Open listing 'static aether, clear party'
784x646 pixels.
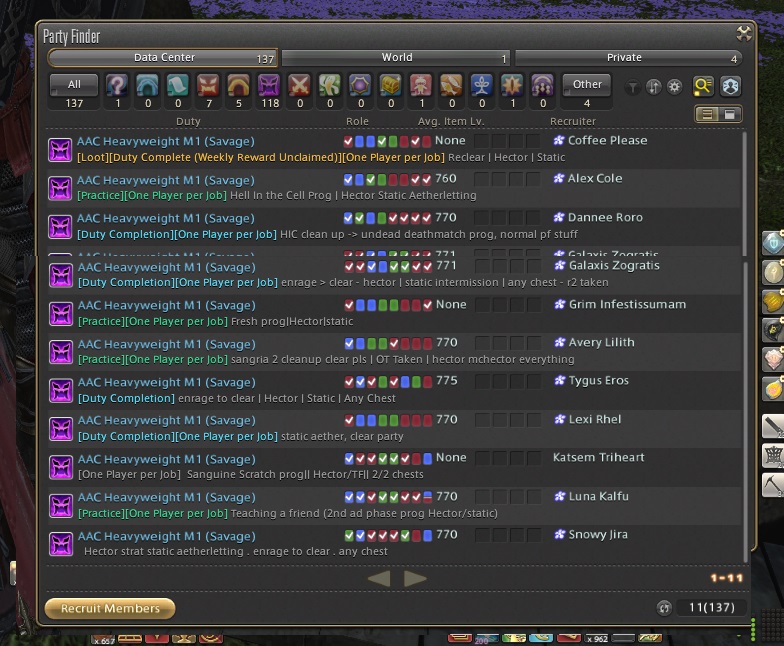(342, 436)
